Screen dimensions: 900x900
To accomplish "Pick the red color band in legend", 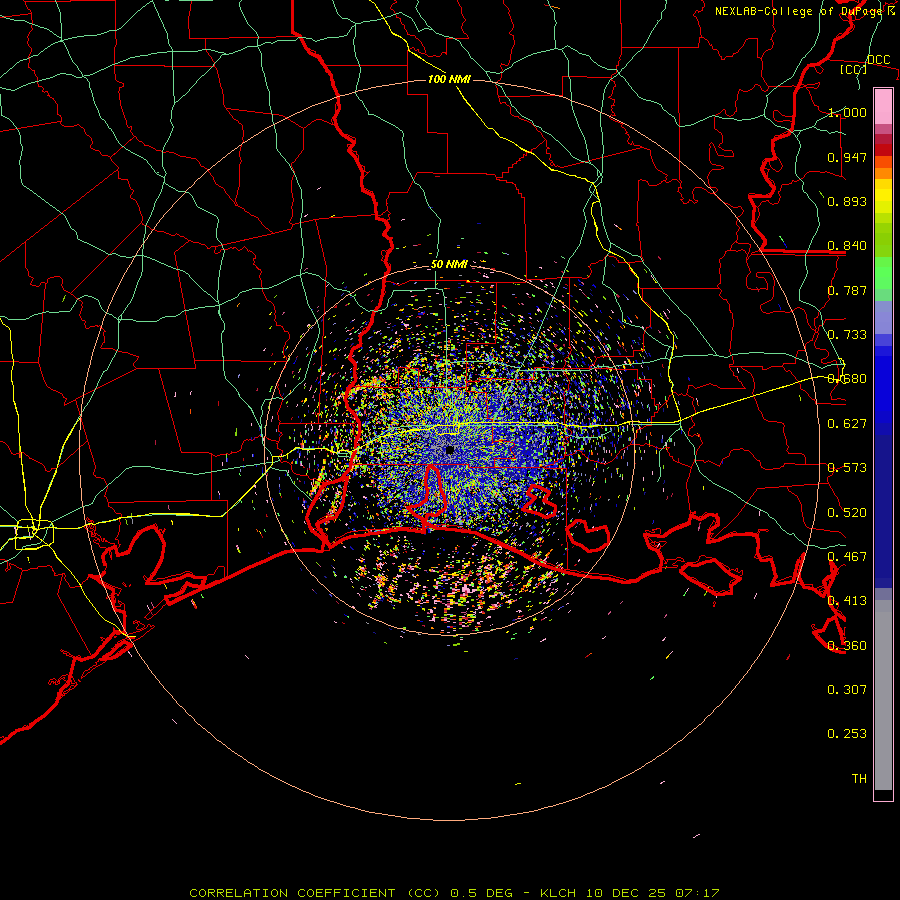I will (883, 150).
